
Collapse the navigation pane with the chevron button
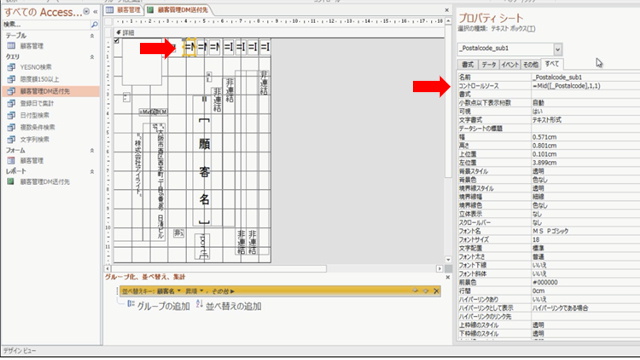coord(95,12)
